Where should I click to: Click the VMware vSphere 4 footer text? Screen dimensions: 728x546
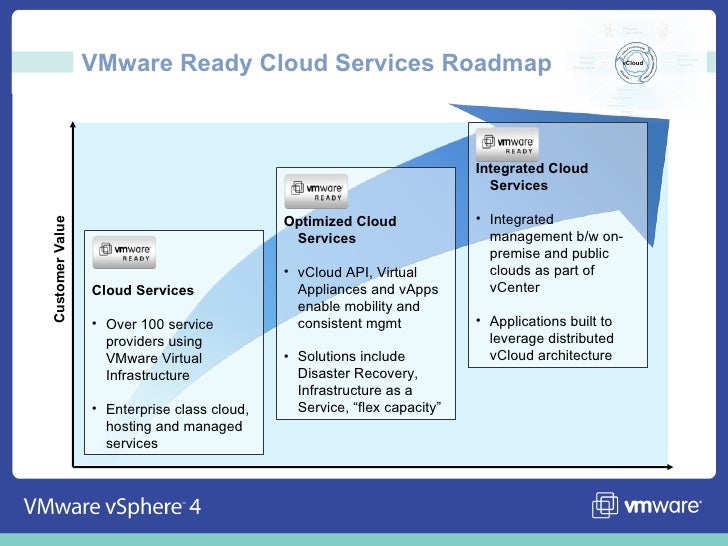pyautogui.click(x=112, y=507)
